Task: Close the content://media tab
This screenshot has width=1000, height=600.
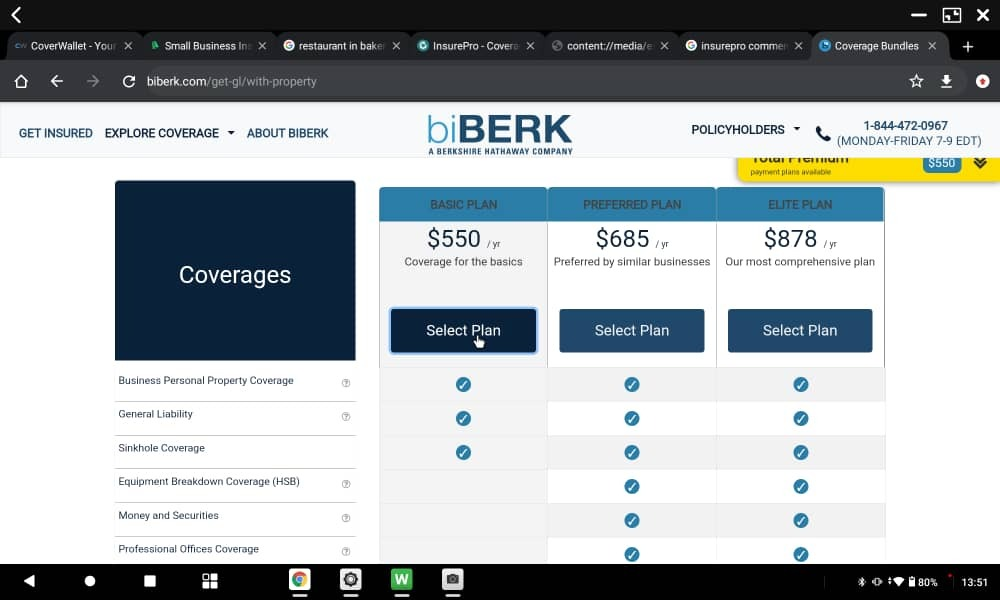Action: tap(664, 46)
